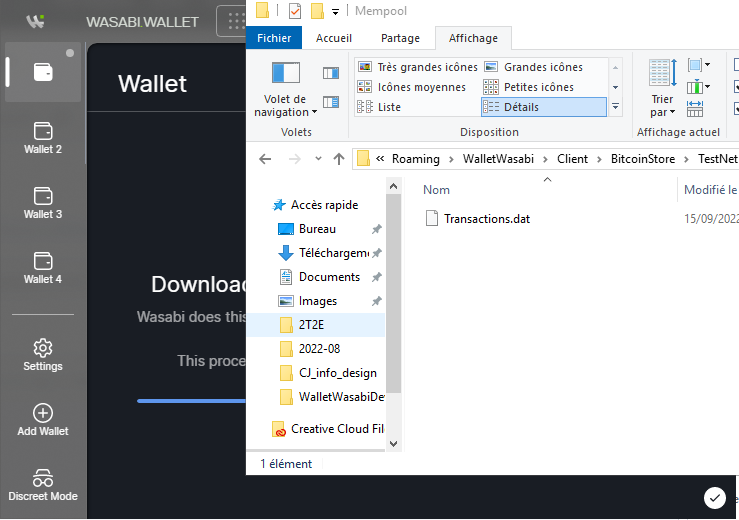Click the Wasabi Wallet logo icon
The image size is (739, 520).
(x=35, y=21)
